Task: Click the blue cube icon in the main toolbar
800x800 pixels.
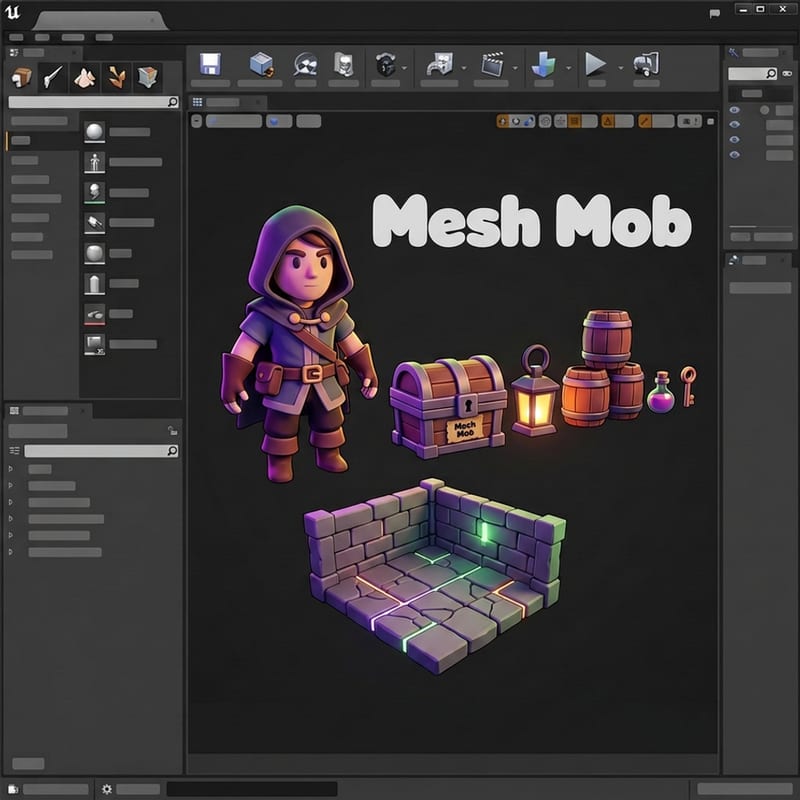Action: (262, 65)
